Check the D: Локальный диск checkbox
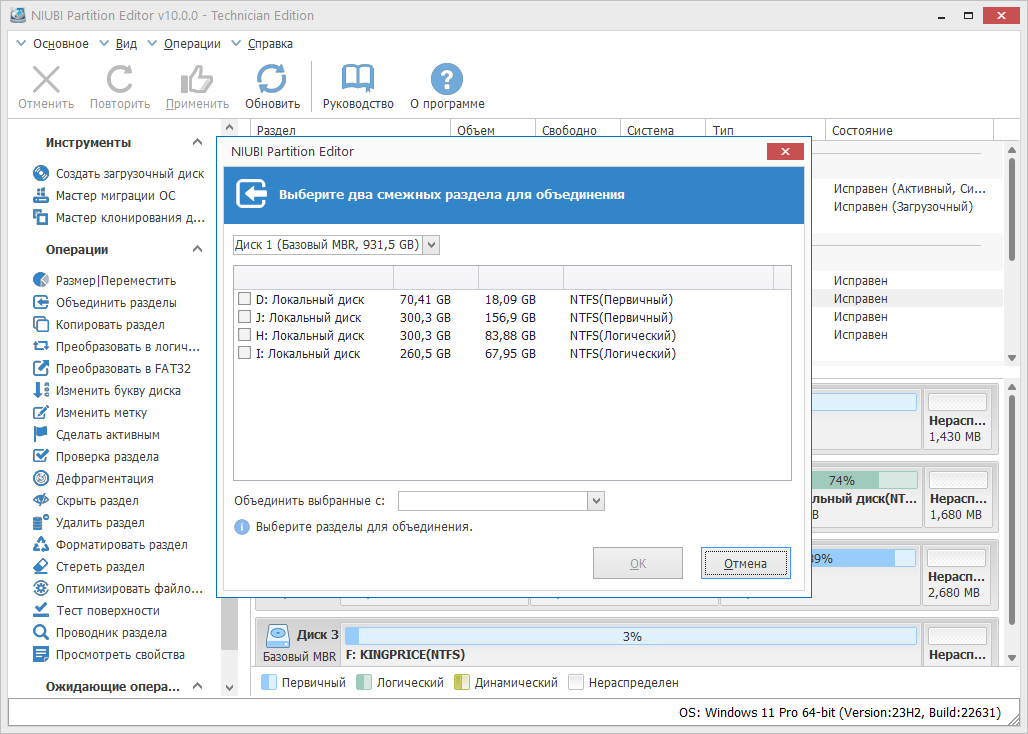The image size is (1028, 734). coord(245,299)
